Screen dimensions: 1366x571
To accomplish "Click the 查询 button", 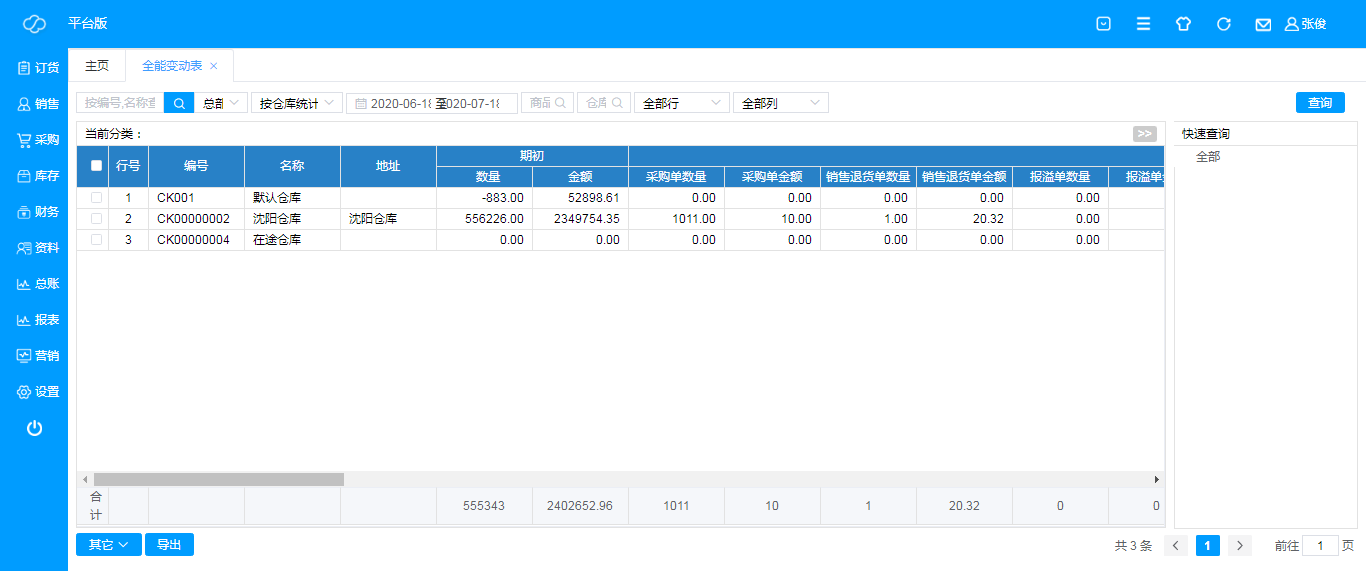I will [1320, 103].
